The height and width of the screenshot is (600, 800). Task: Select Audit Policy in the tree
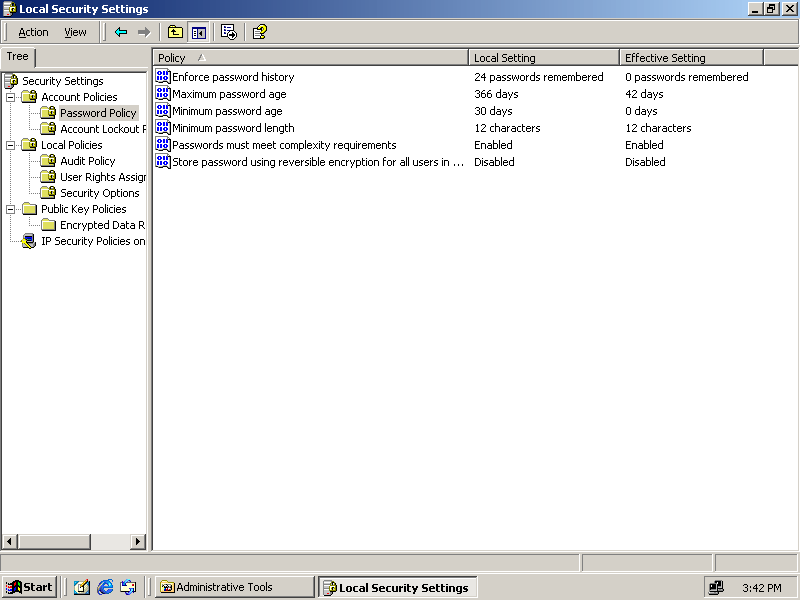[x=87, y=161]
